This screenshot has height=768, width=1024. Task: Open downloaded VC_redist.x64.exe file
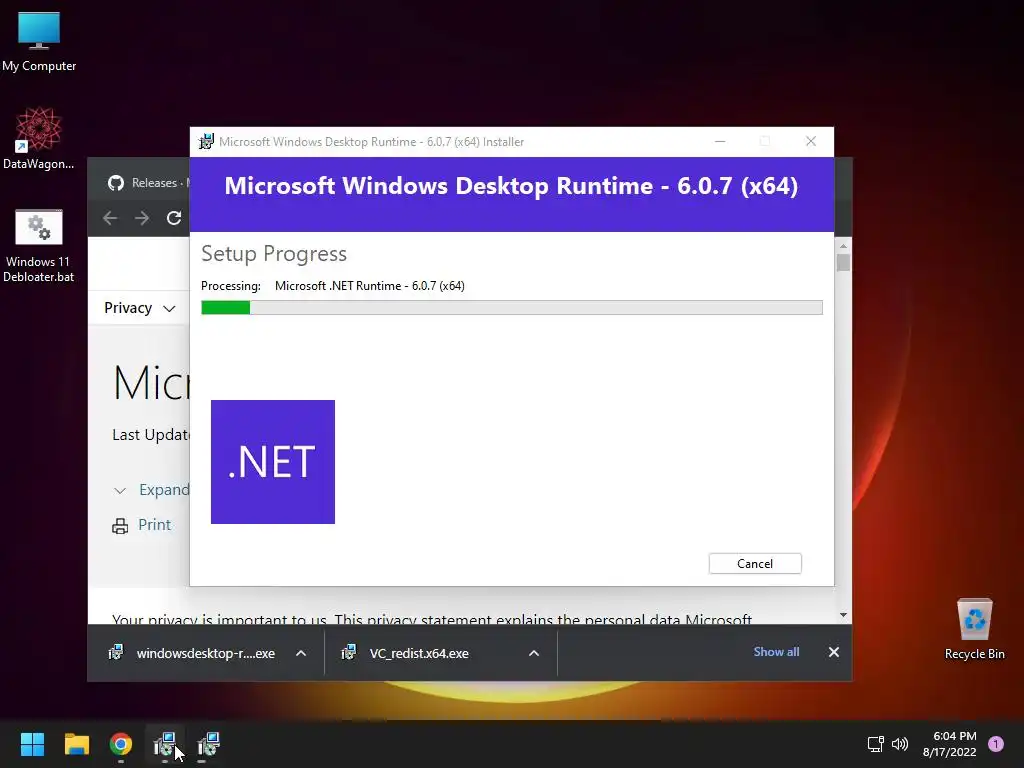tap(419, 653)
